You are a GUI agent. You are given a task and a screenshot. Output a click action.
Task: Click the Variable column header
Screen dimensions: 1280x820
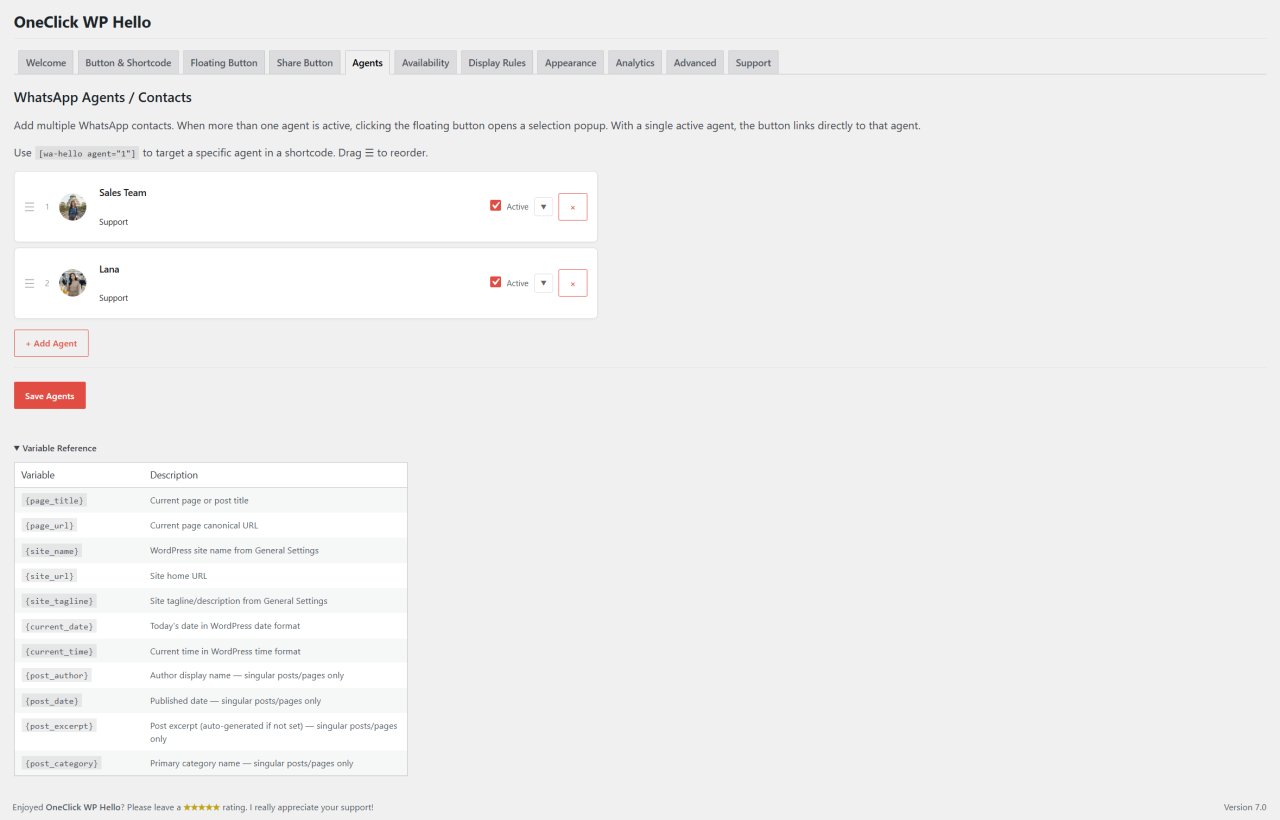coord(38,475)
